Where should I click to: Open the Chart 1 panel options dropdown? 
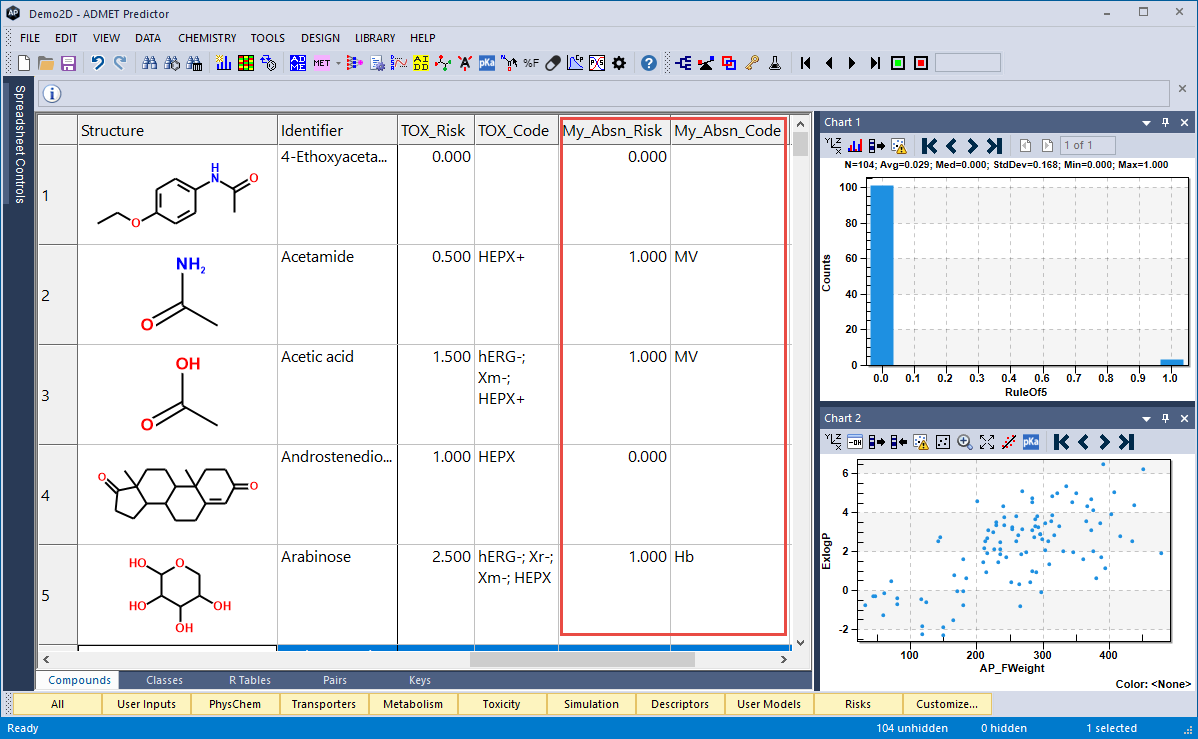click(1146, 122)
